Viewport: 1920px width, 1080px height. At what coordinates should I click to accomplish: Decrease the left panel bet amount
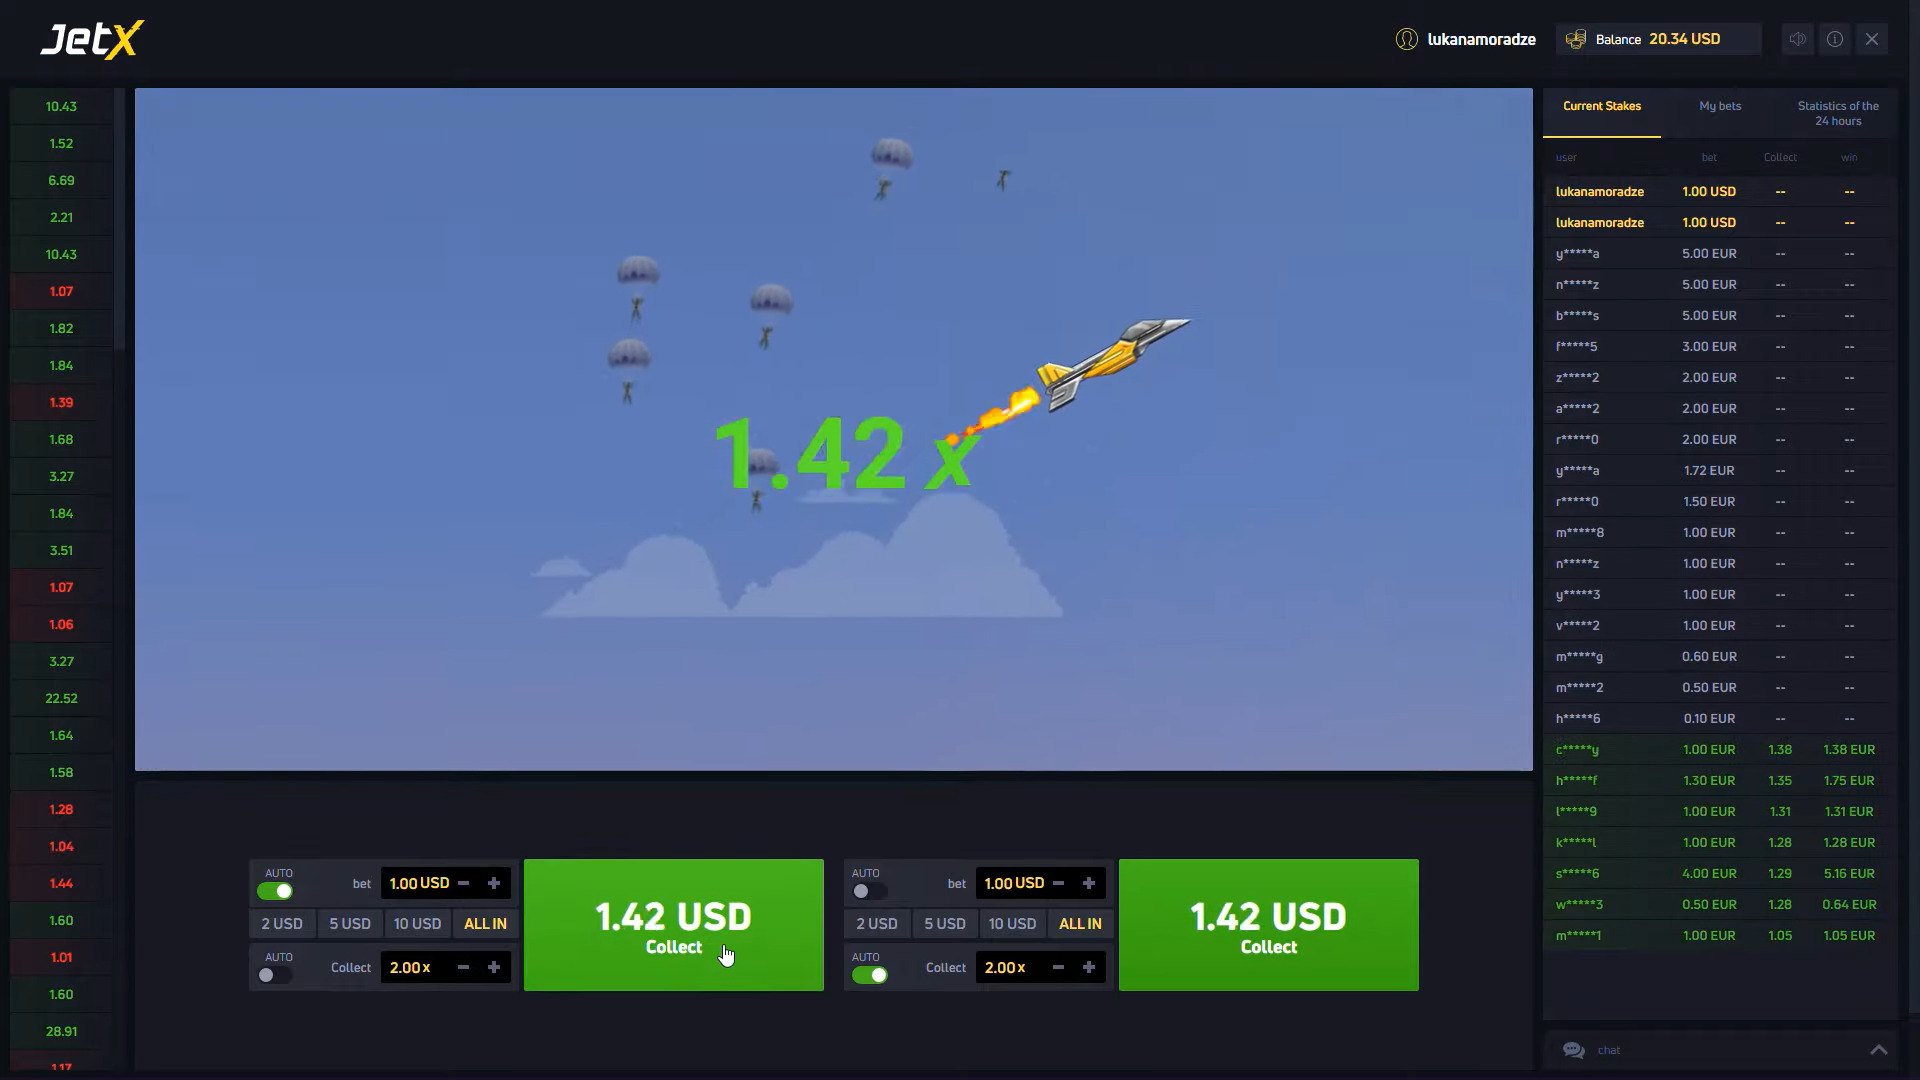point(463,883)
